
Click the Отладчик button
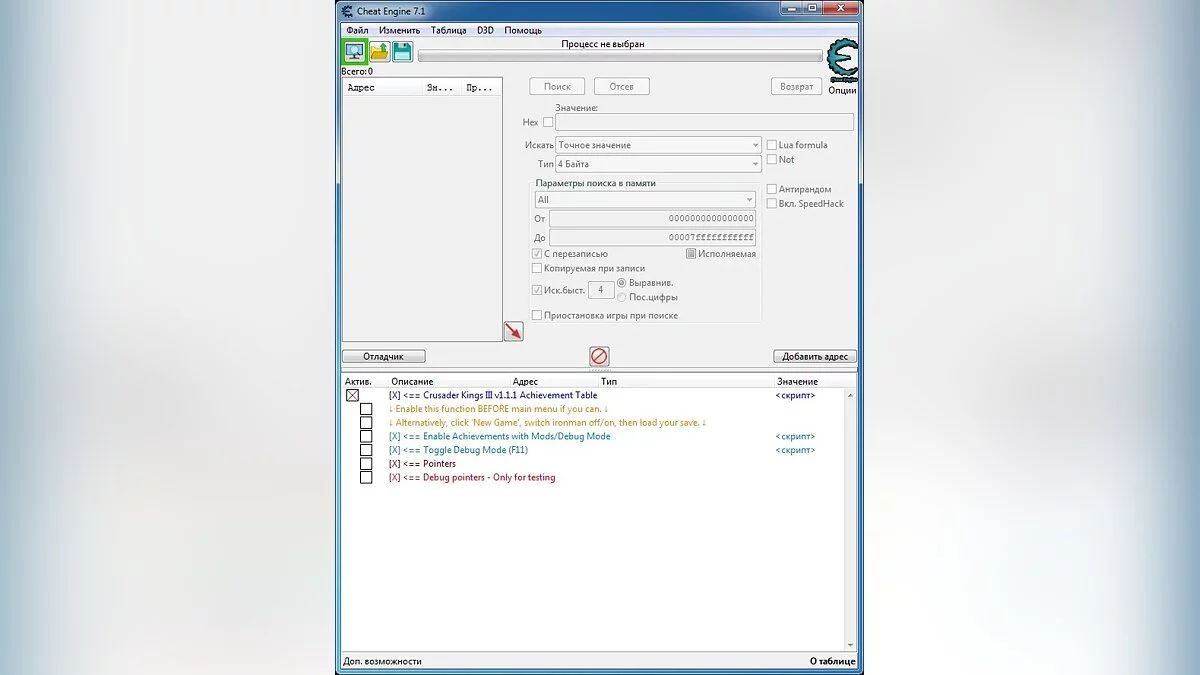point(383,356)
